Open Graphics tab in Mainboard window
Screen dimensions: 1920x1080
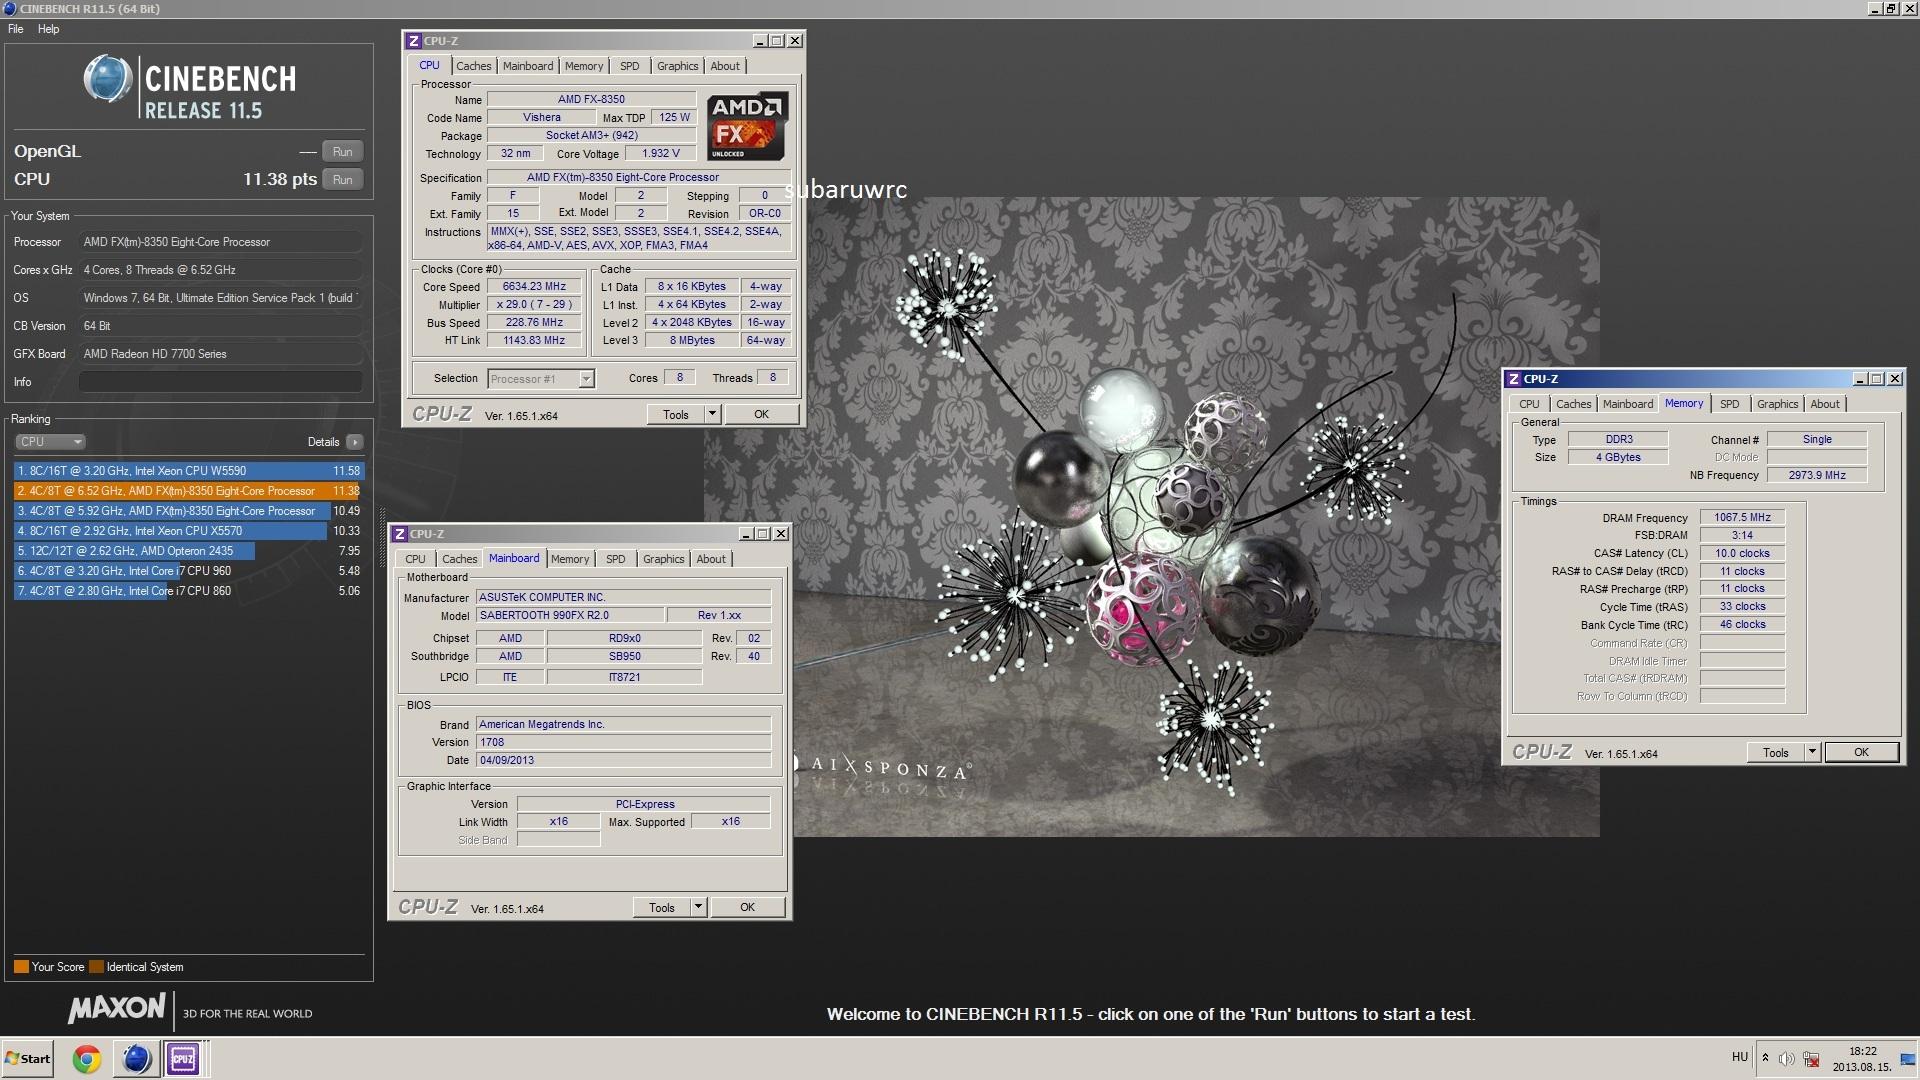(664, 559)
